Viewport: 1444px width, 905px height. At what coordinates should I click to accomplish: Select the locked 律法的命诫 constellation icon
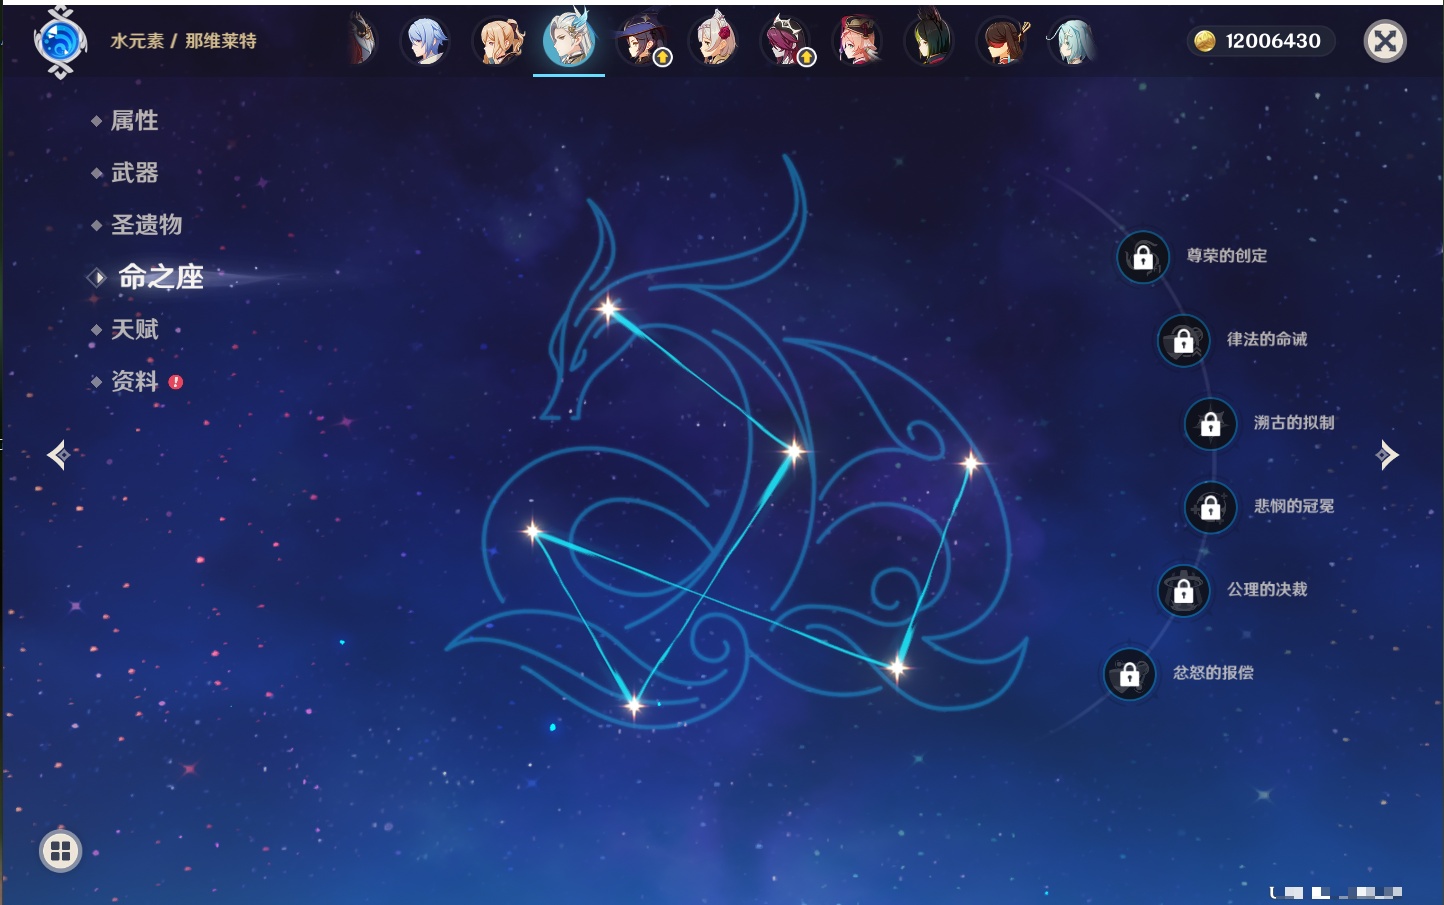[1183, 341]
